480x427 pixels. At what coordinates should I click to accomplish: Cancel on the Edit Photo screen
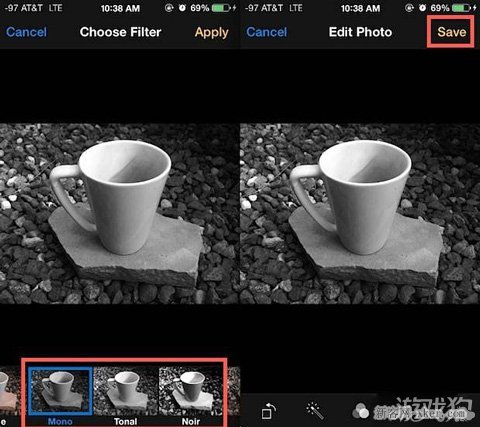267,32
